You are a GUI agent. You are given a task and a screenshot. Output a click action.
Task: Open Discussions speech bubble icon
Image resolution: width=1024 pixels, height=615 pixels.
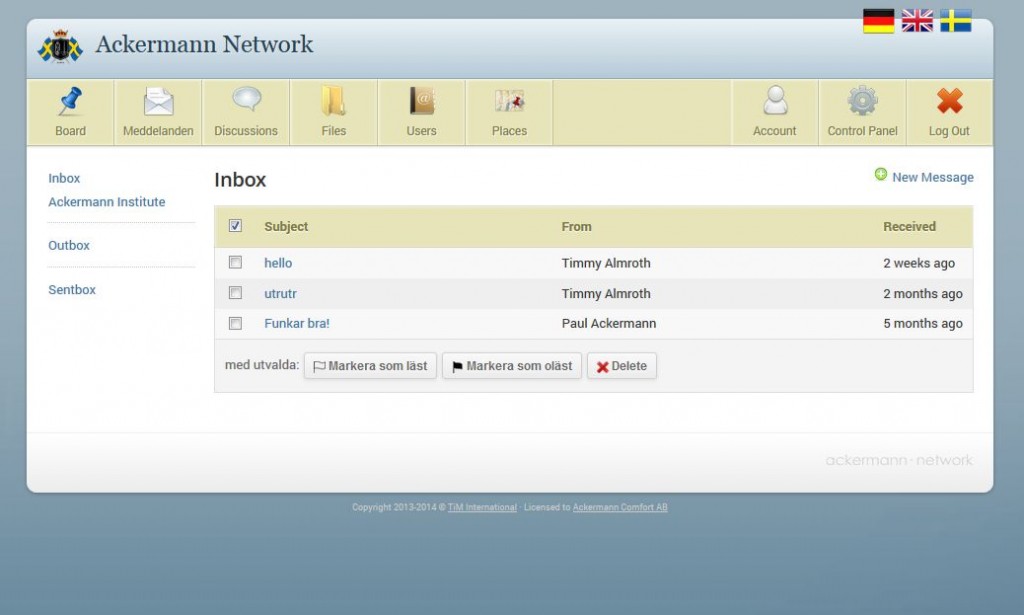246,101
